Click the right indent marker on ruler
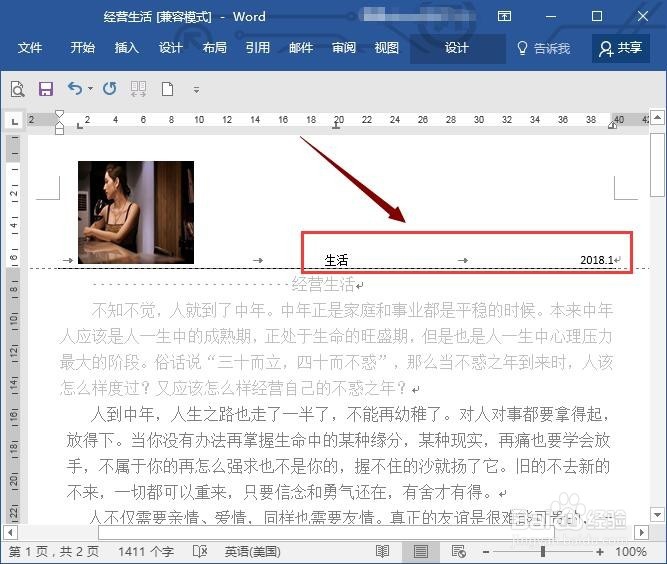This screenshot has width=667, height=564. (612, 125)
